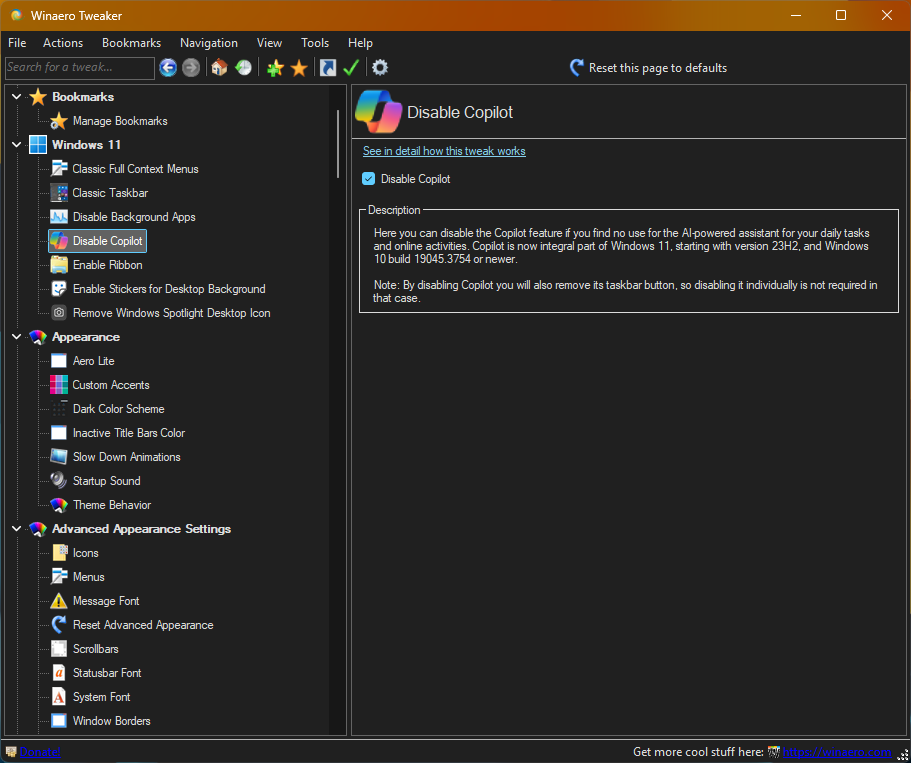Click Reset this page to defaults

click(x=648, y=68)
